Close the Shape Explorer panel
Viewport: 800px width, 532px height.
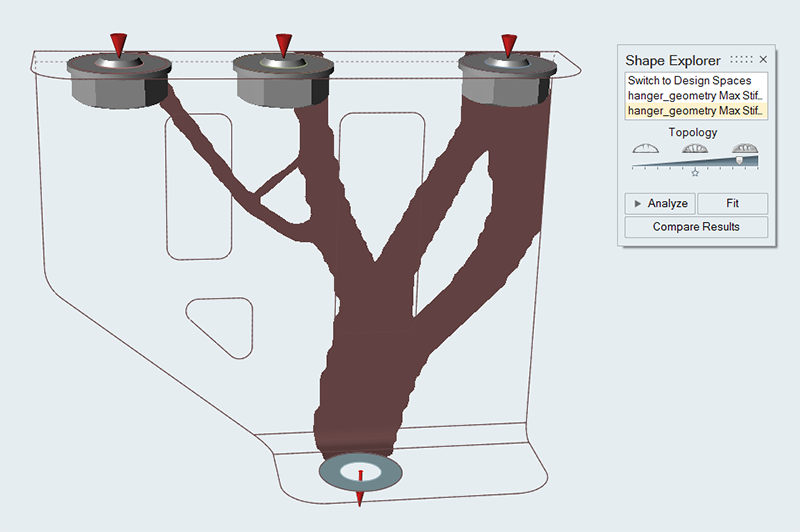coord(763,60)
